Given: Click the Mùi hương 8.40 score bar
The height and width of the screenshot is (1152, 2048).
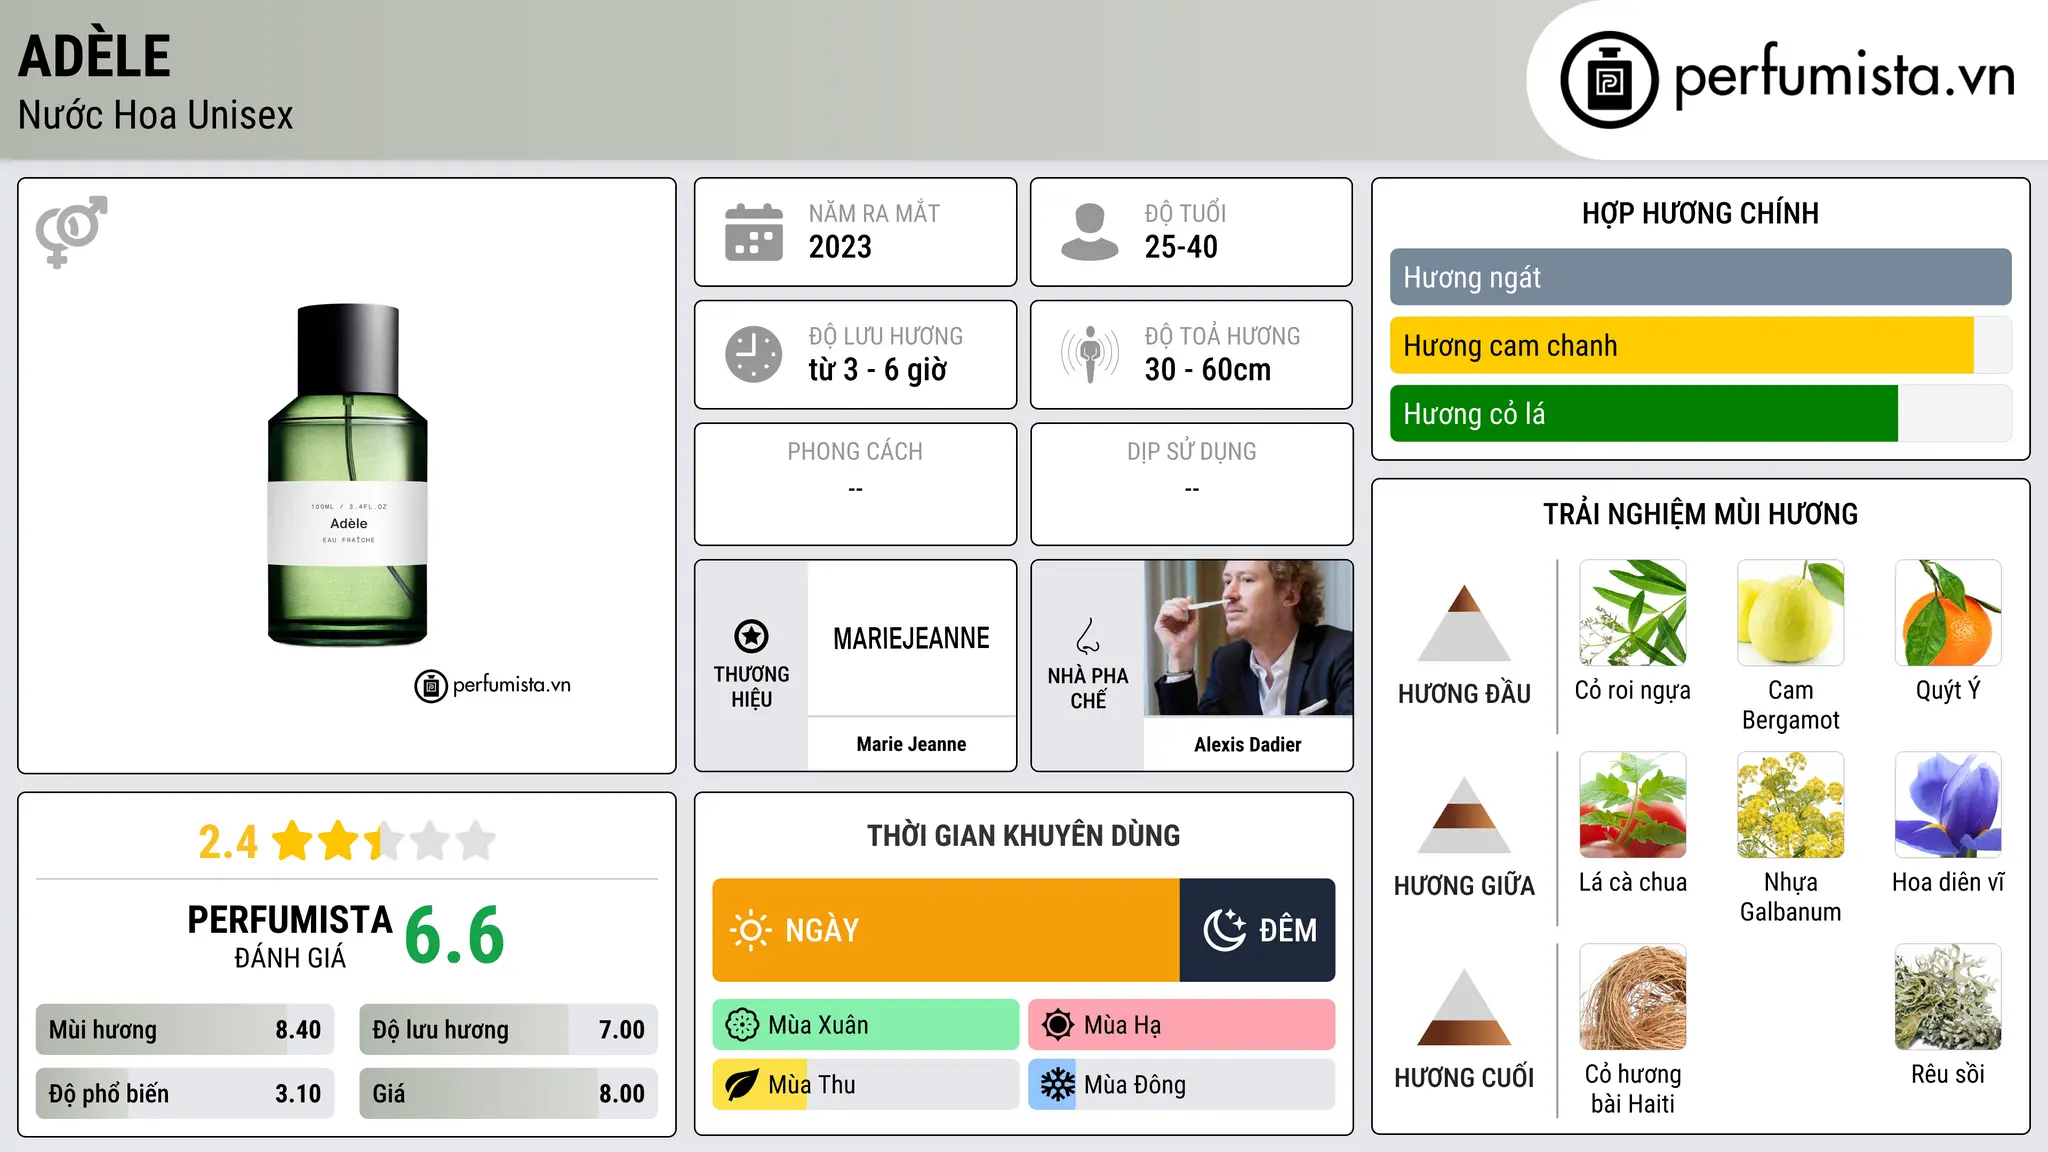Looking at the screenshot, I should (185, 1030).
